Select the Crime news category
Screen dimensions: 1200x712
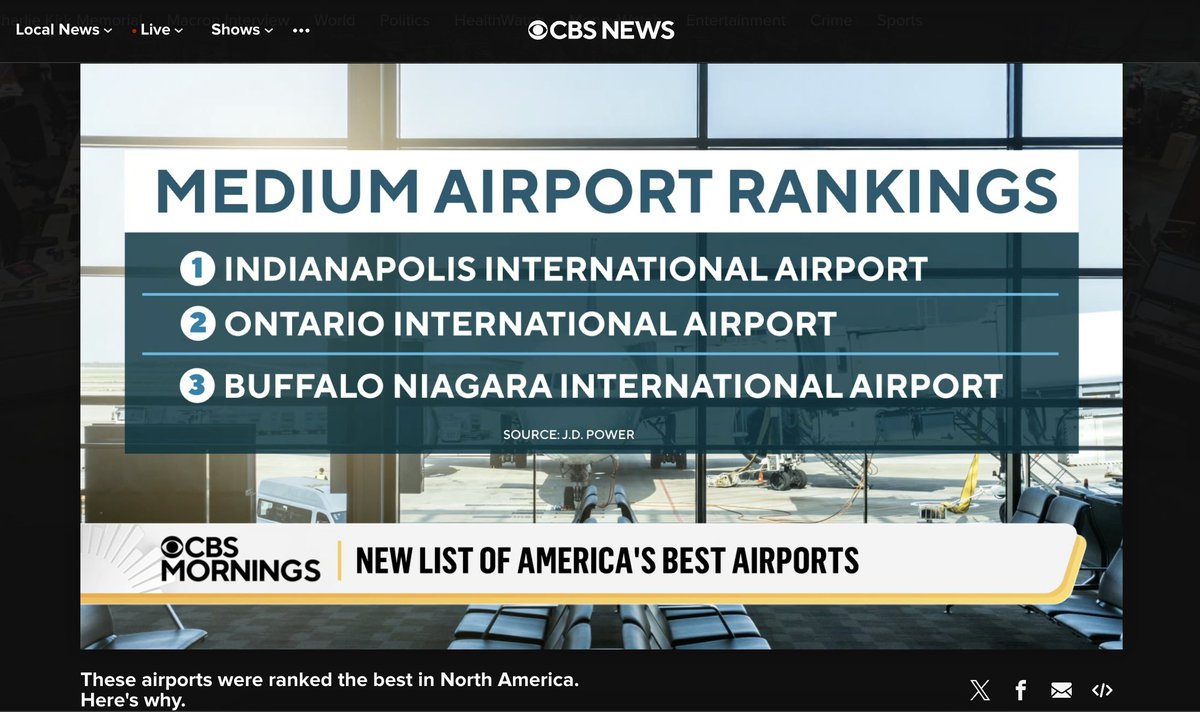click(831, 19)
